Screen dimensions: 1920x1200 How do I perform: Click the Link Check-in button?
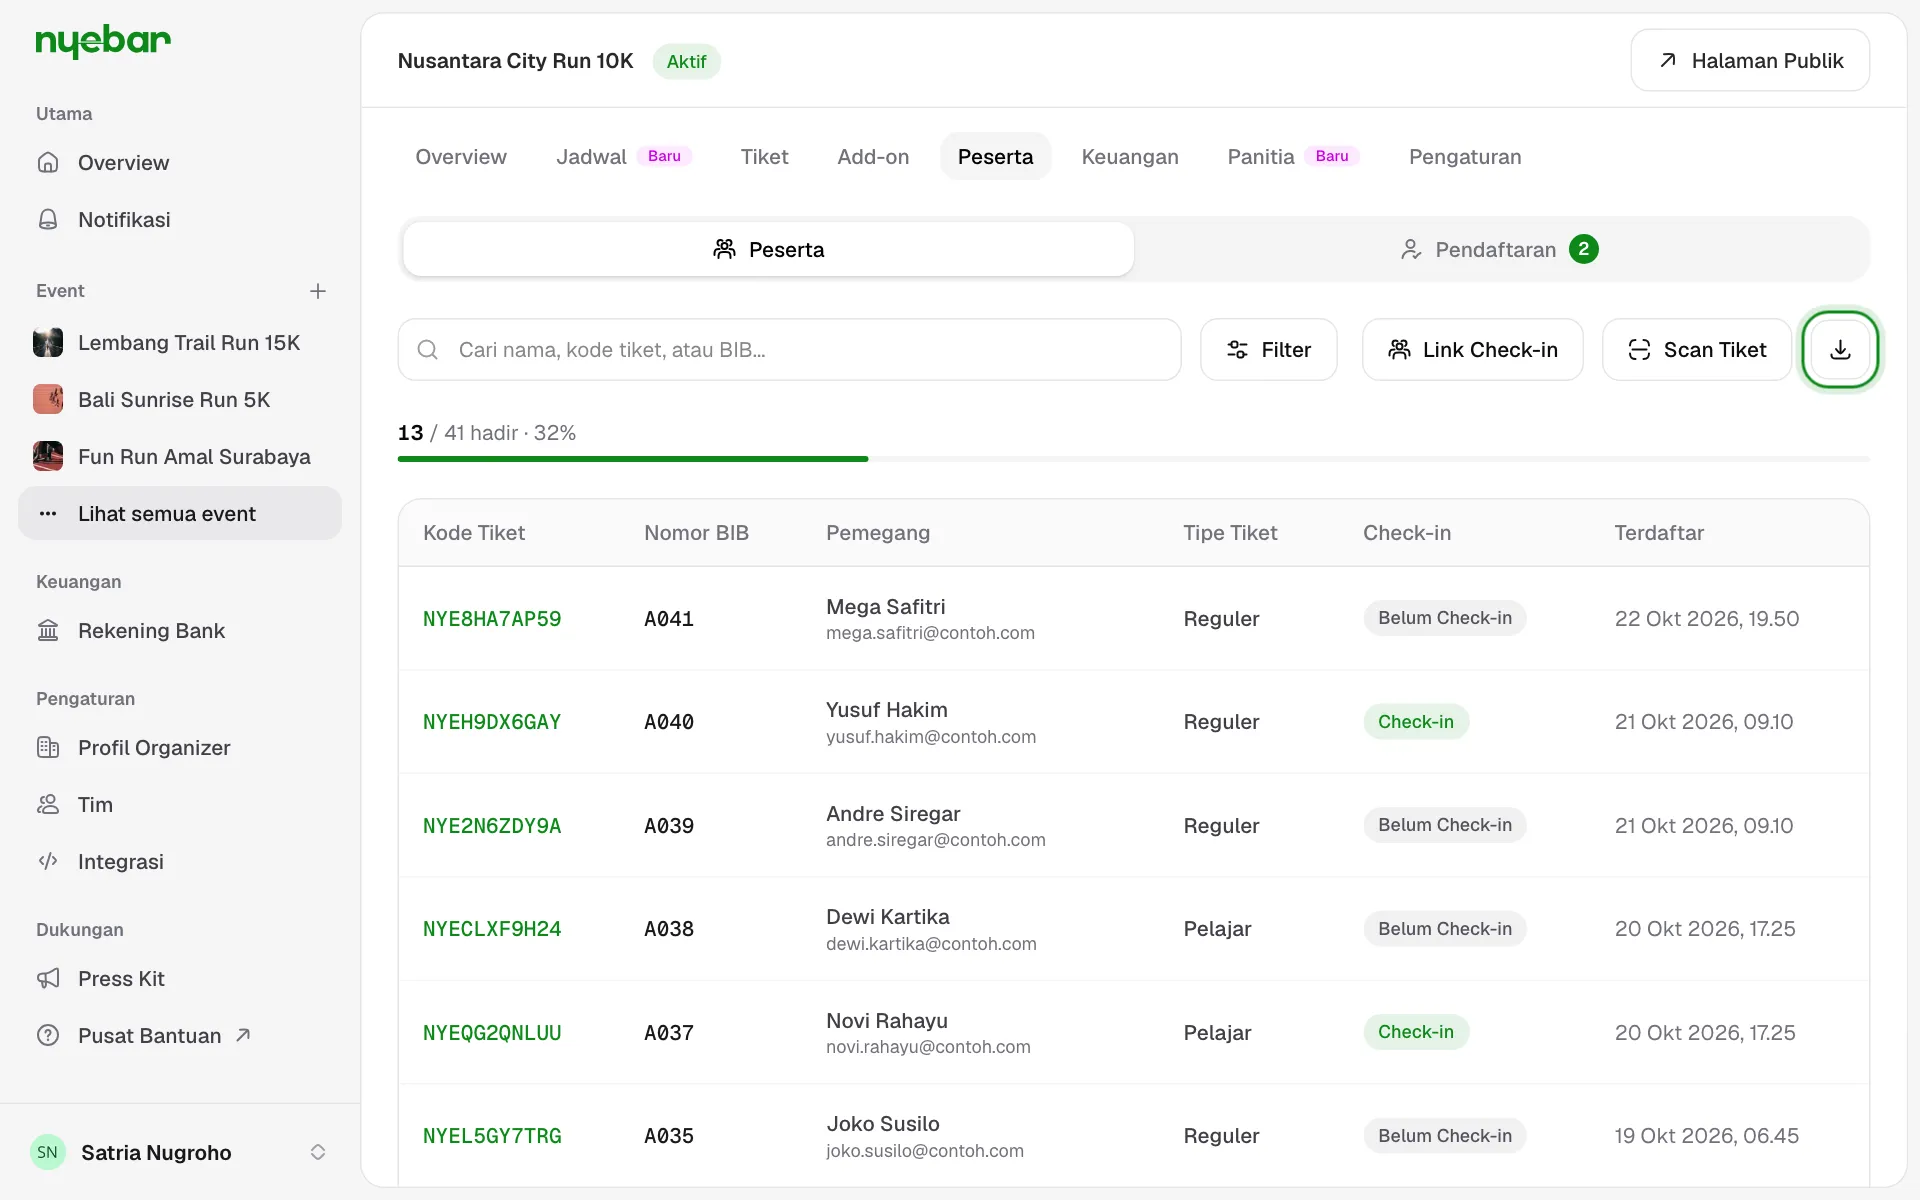(x=1472, y=350)
